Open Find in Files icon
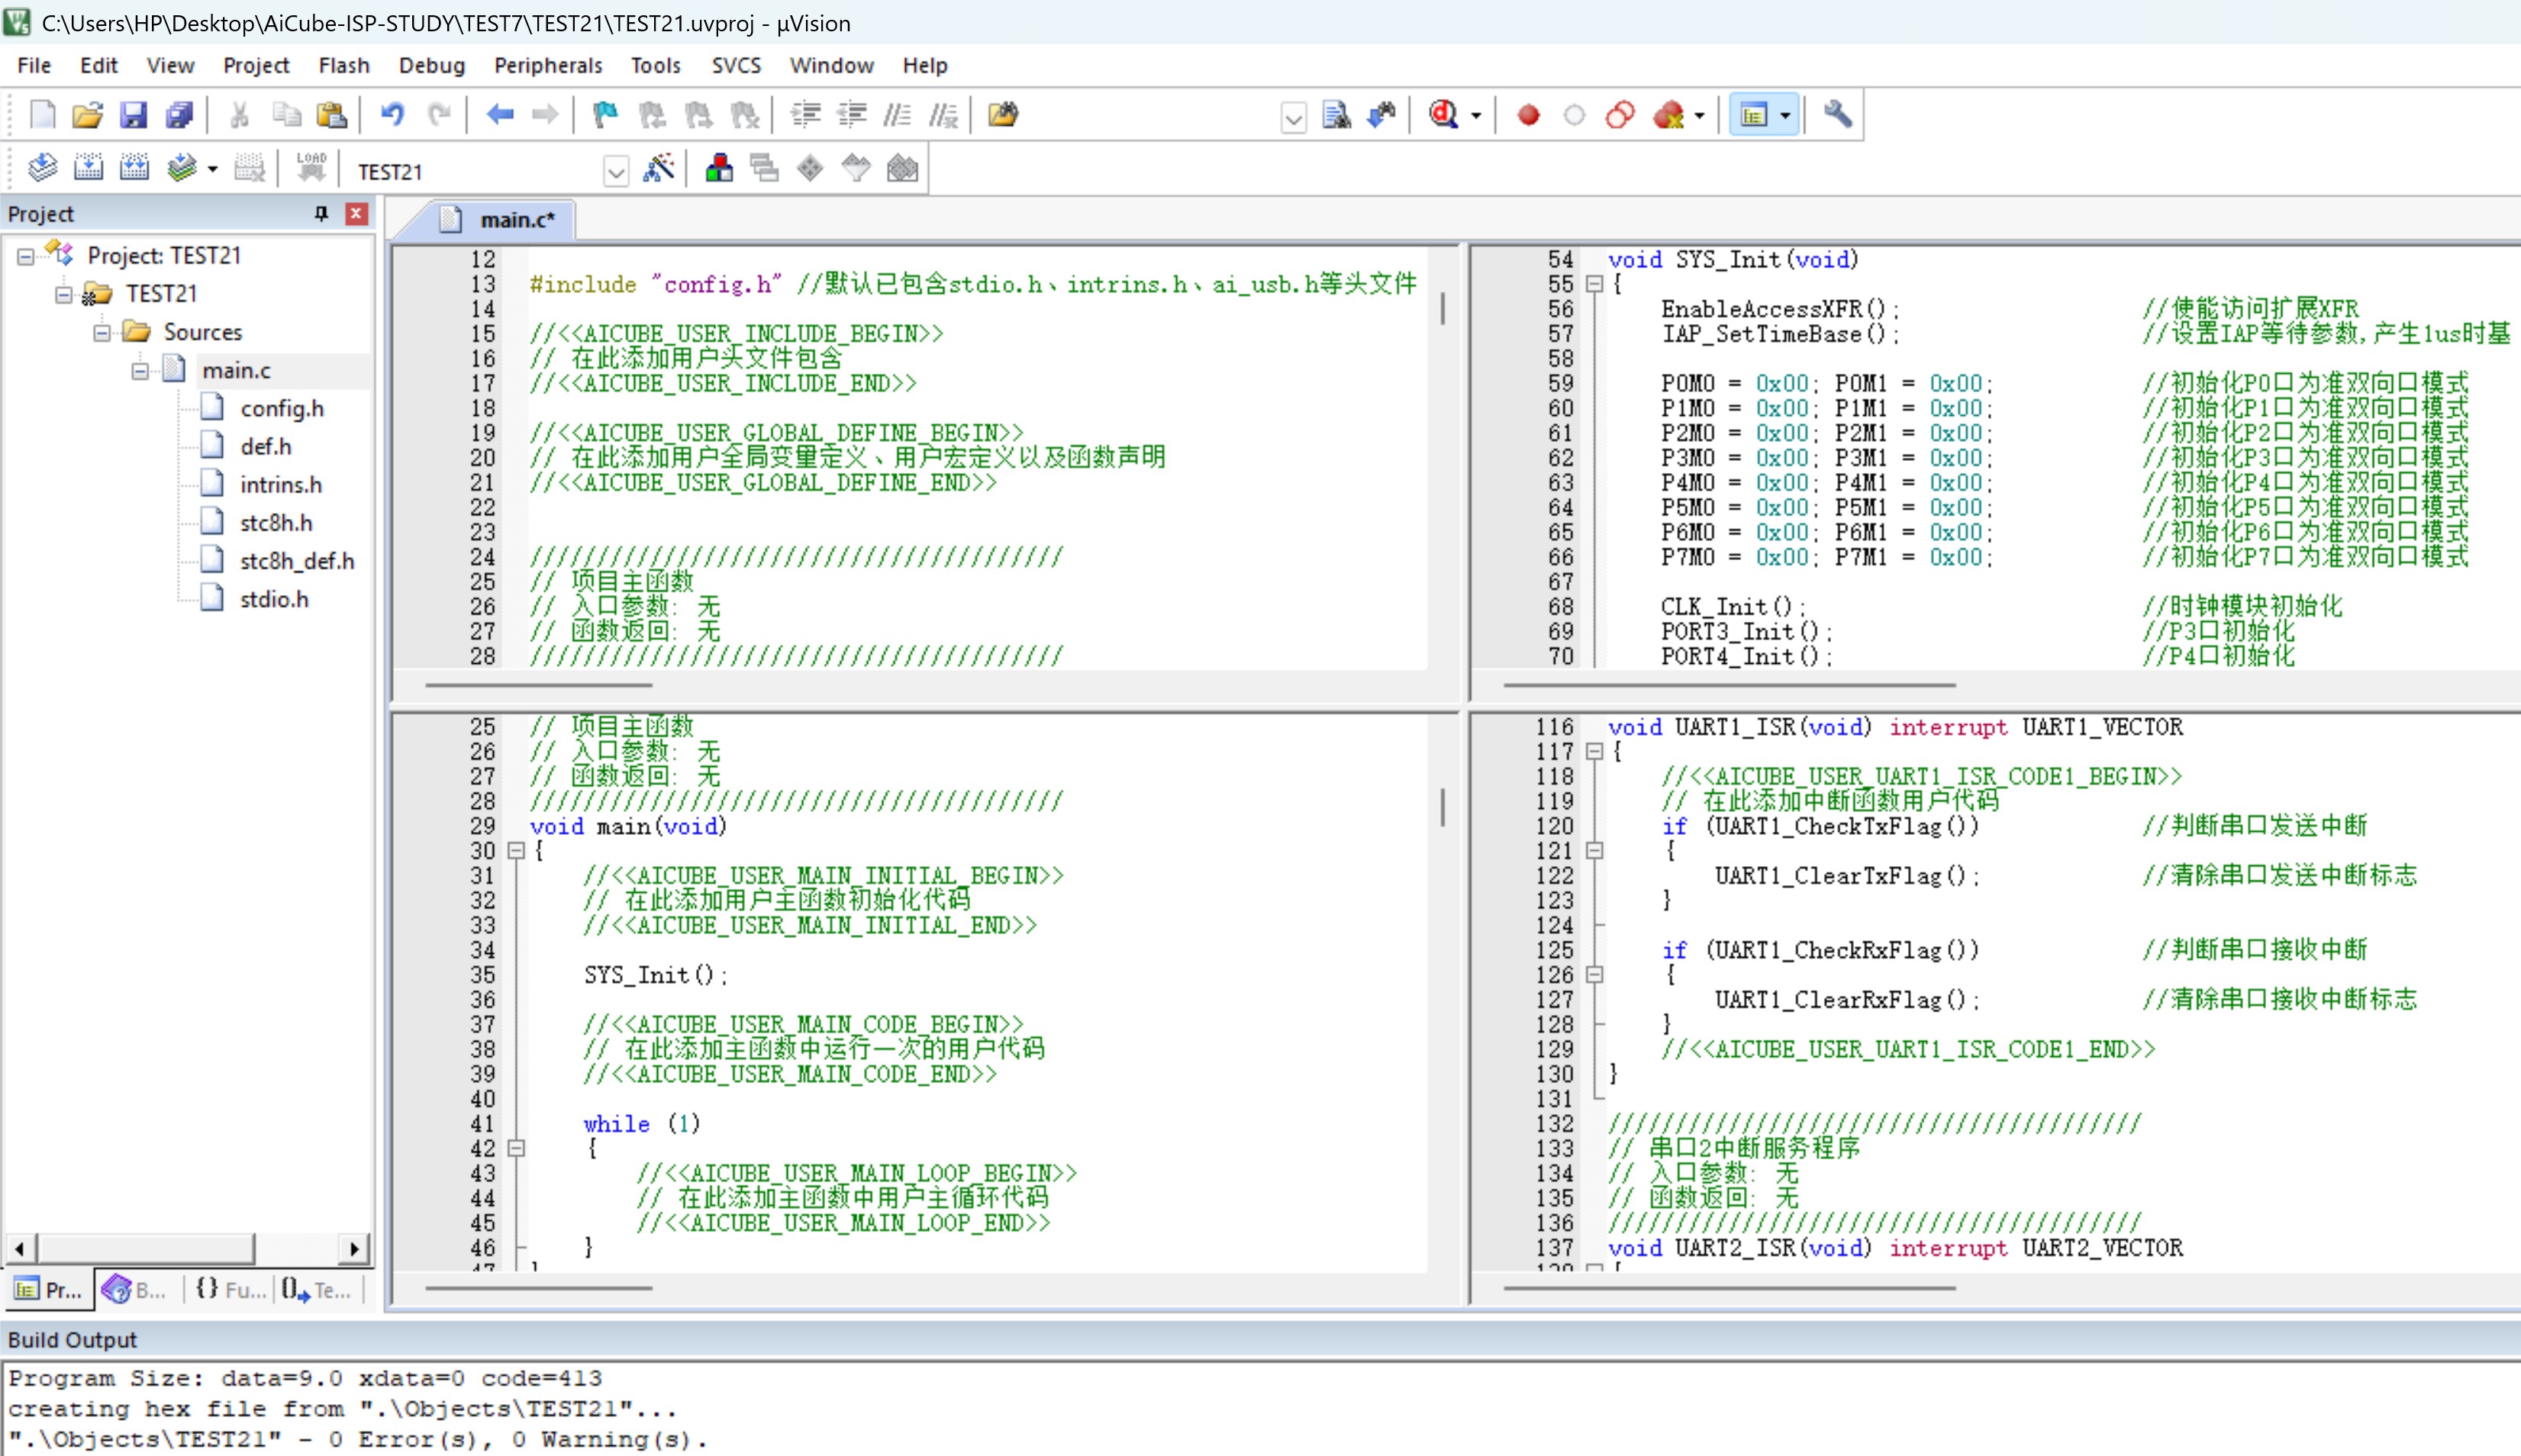Viewport: 2521px width, 1456px height. click(1003, 115)
